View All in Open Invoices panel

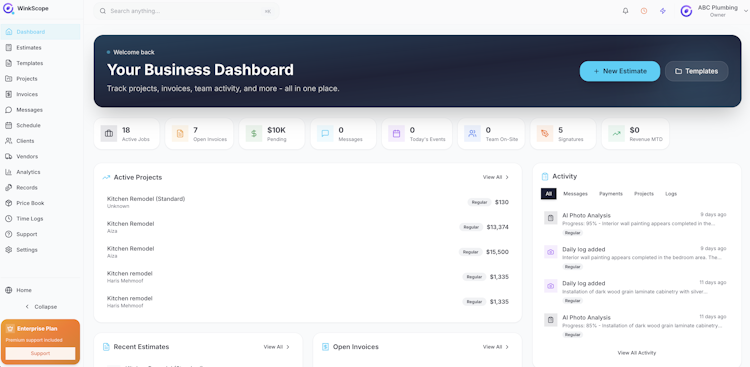point(496,347)
